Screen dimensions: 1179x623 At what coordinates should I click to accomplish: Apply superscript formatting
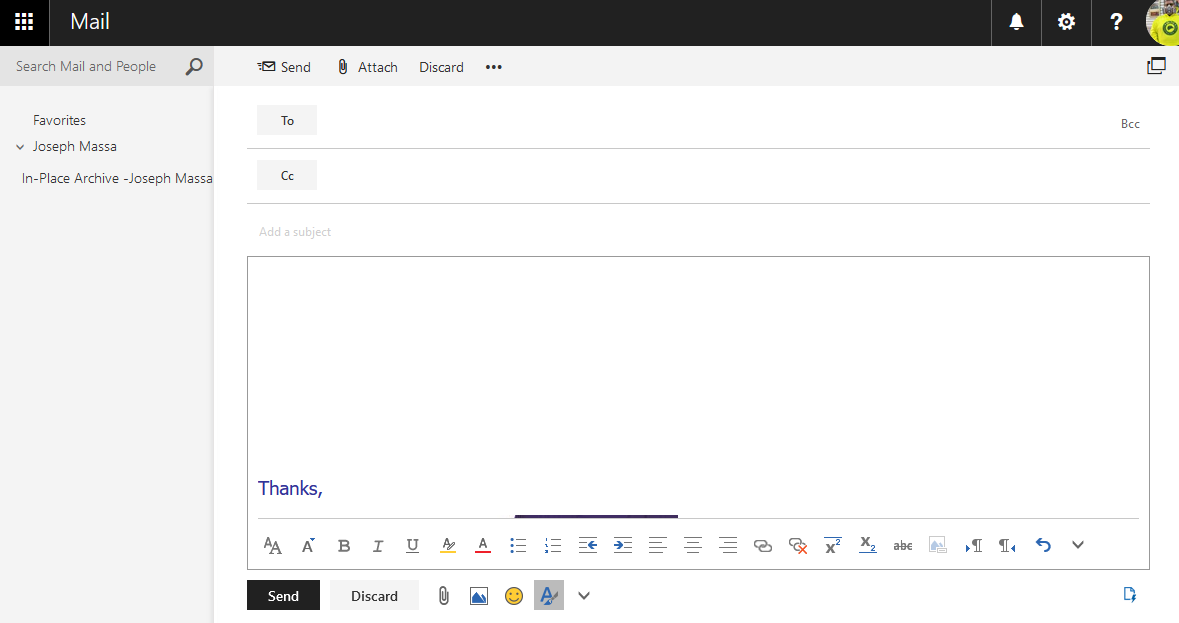tap(832, 545)
